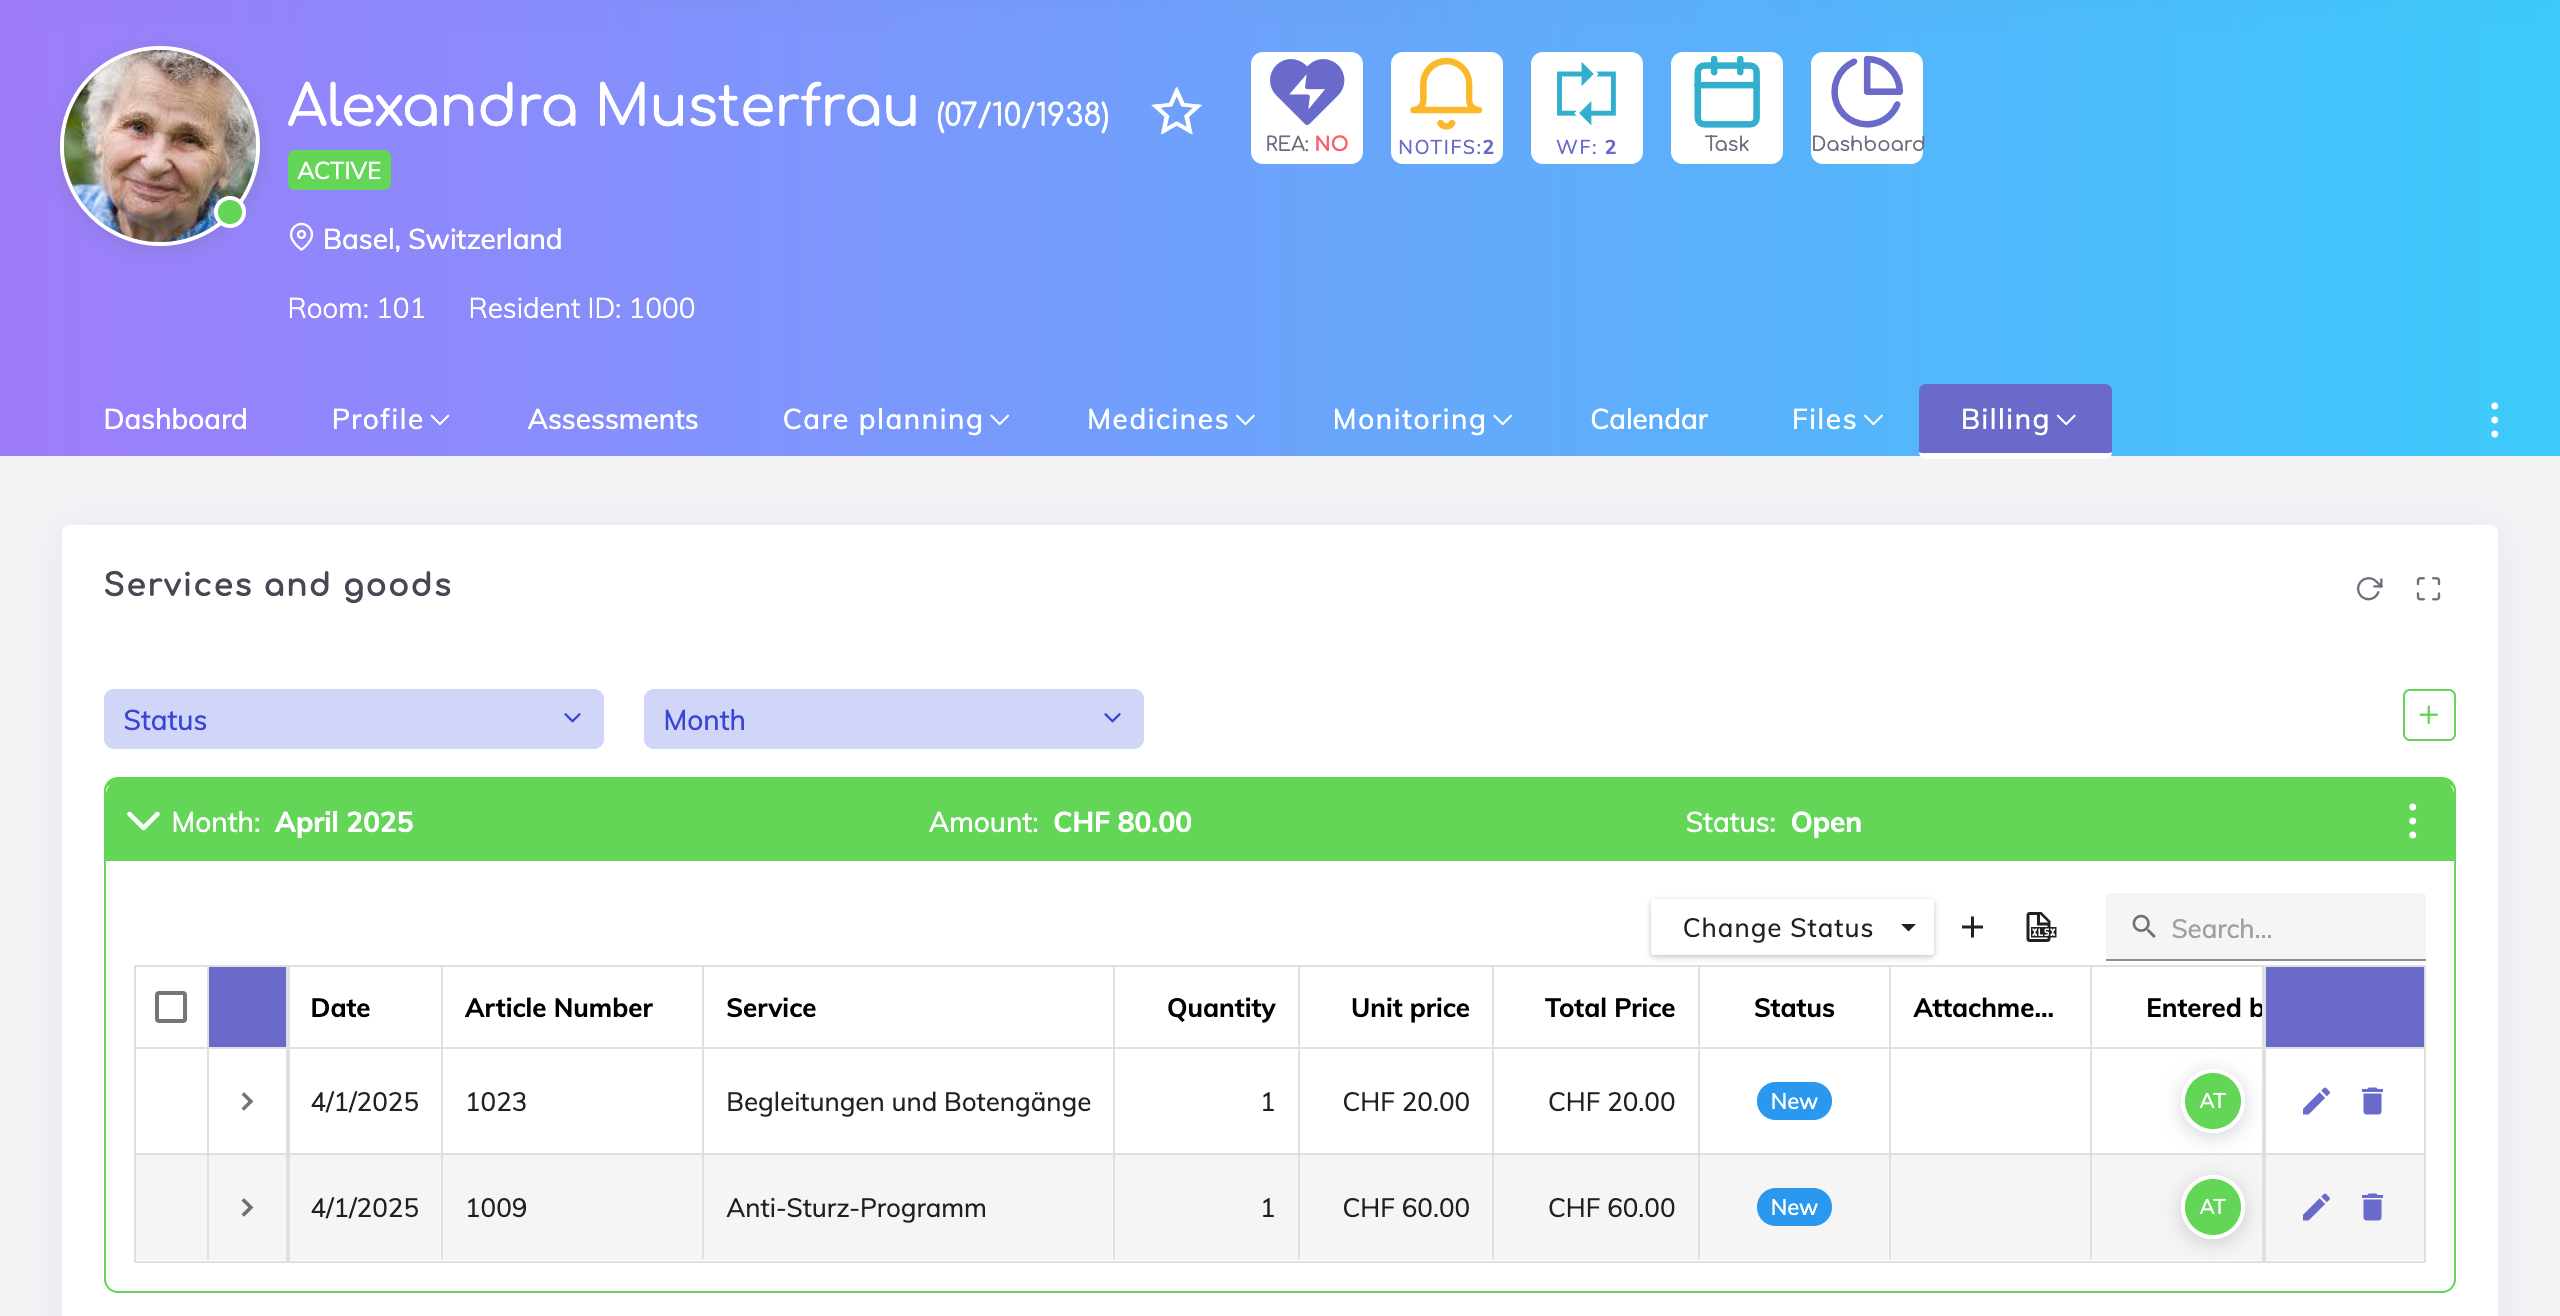The height and width of the screenshot is (1316, 2560).
Task: Tick the select-all checkbox in table header
Action: 171,1007
